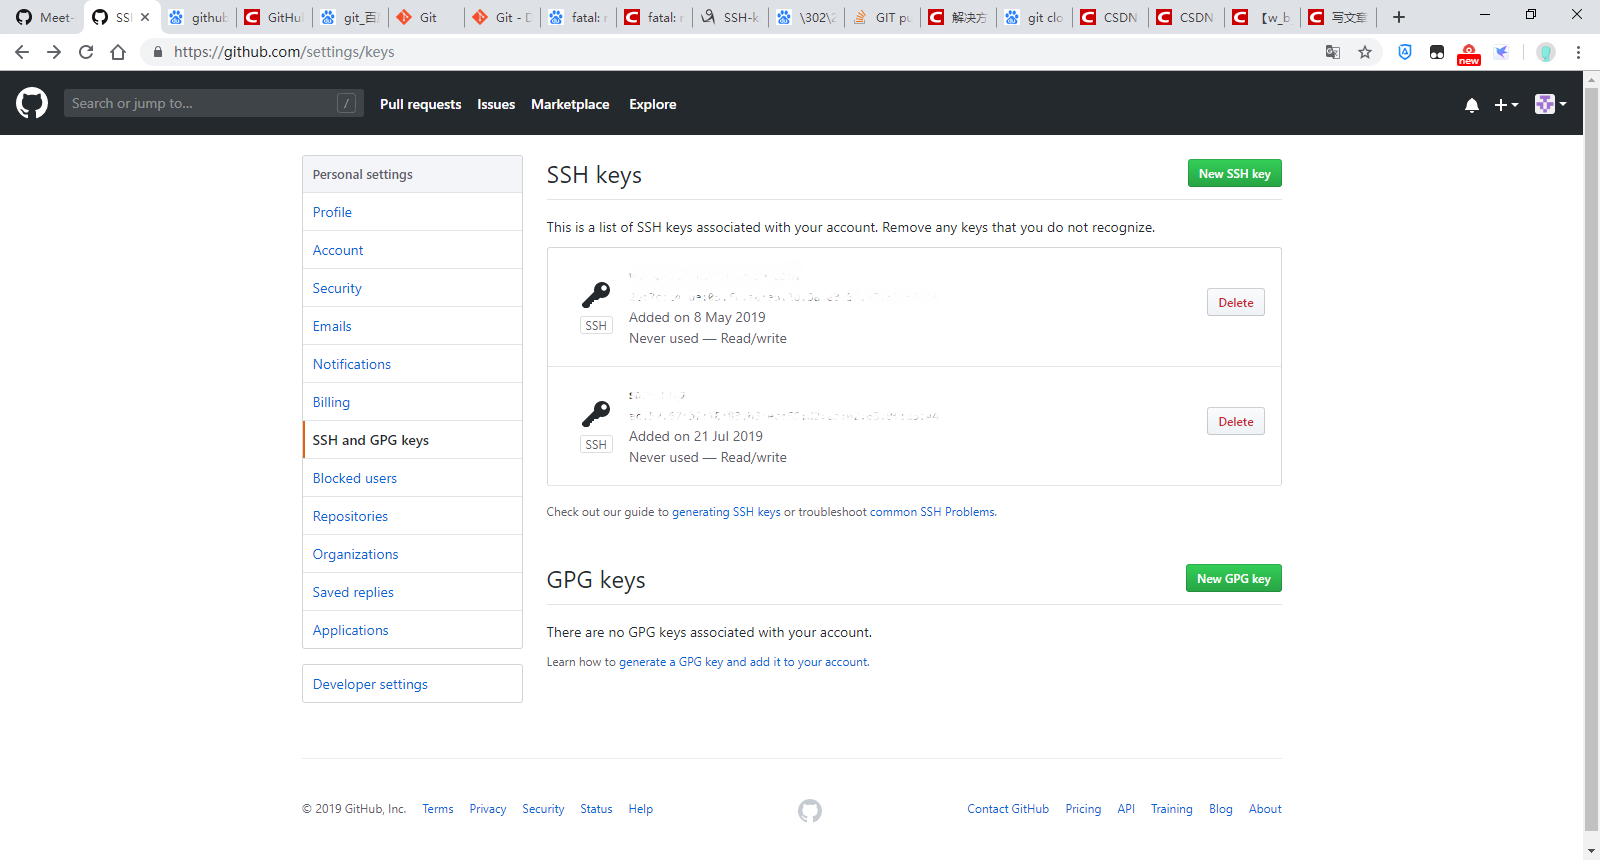Open Applications settings

click(412, 630)
